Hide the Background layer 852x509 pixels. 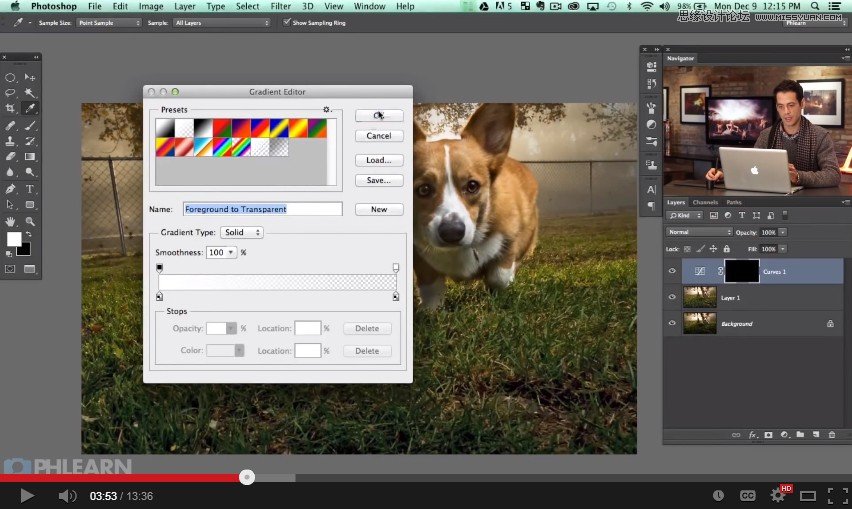tap(672, 323)
